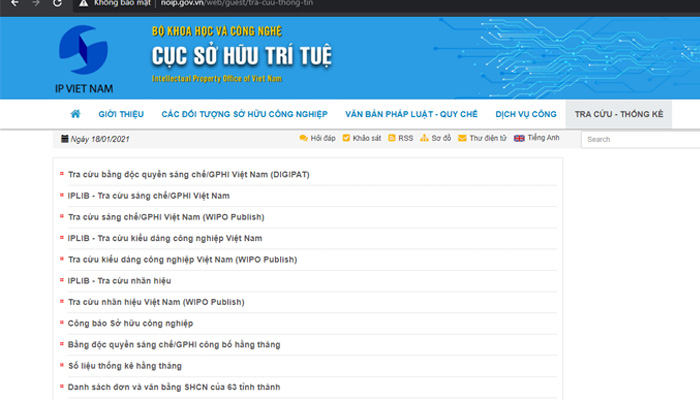Open the Thư điện tử link
Image resolution: width=700 pixels, height=400 pixels.
488,138
